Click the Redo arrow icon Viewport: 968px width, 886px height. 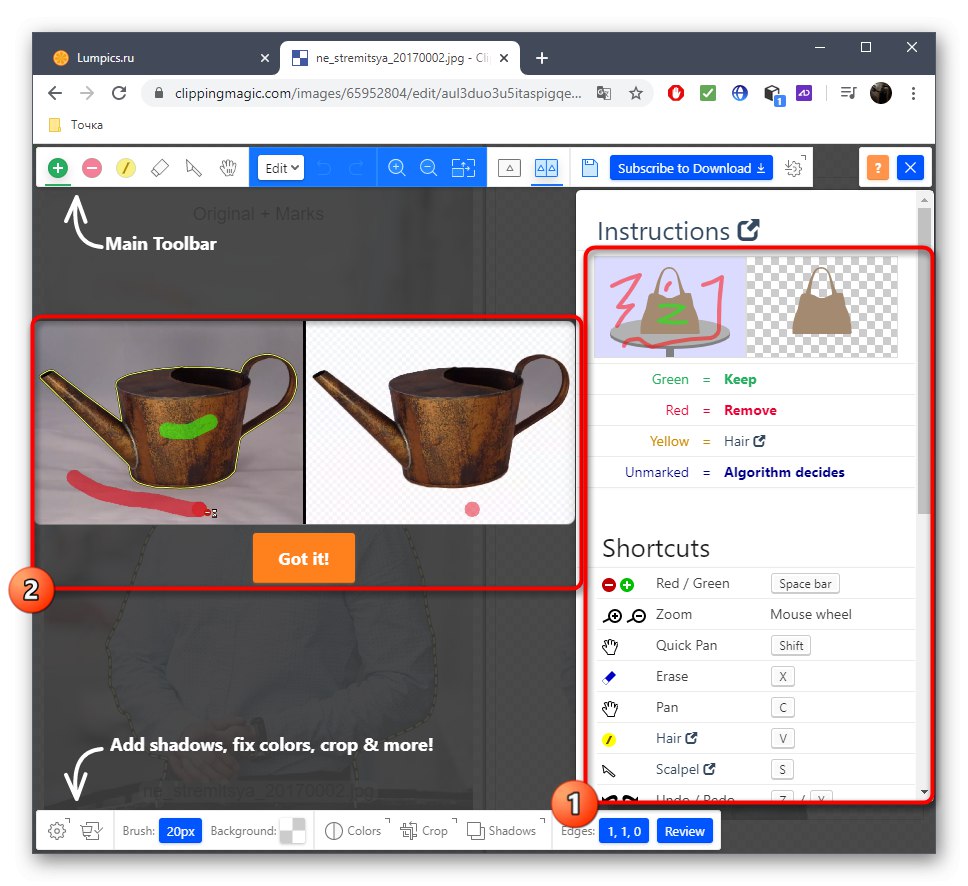click(x=356, y=168)
